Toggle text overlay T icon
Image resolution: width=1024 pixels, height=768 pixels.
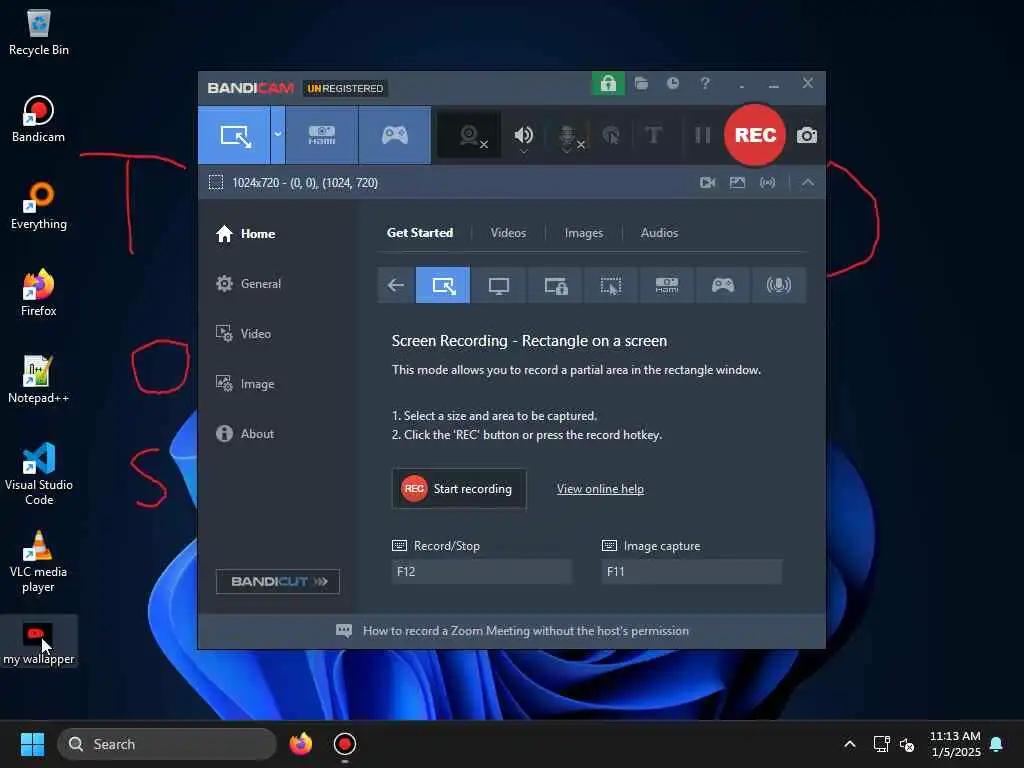click(653, 135)
